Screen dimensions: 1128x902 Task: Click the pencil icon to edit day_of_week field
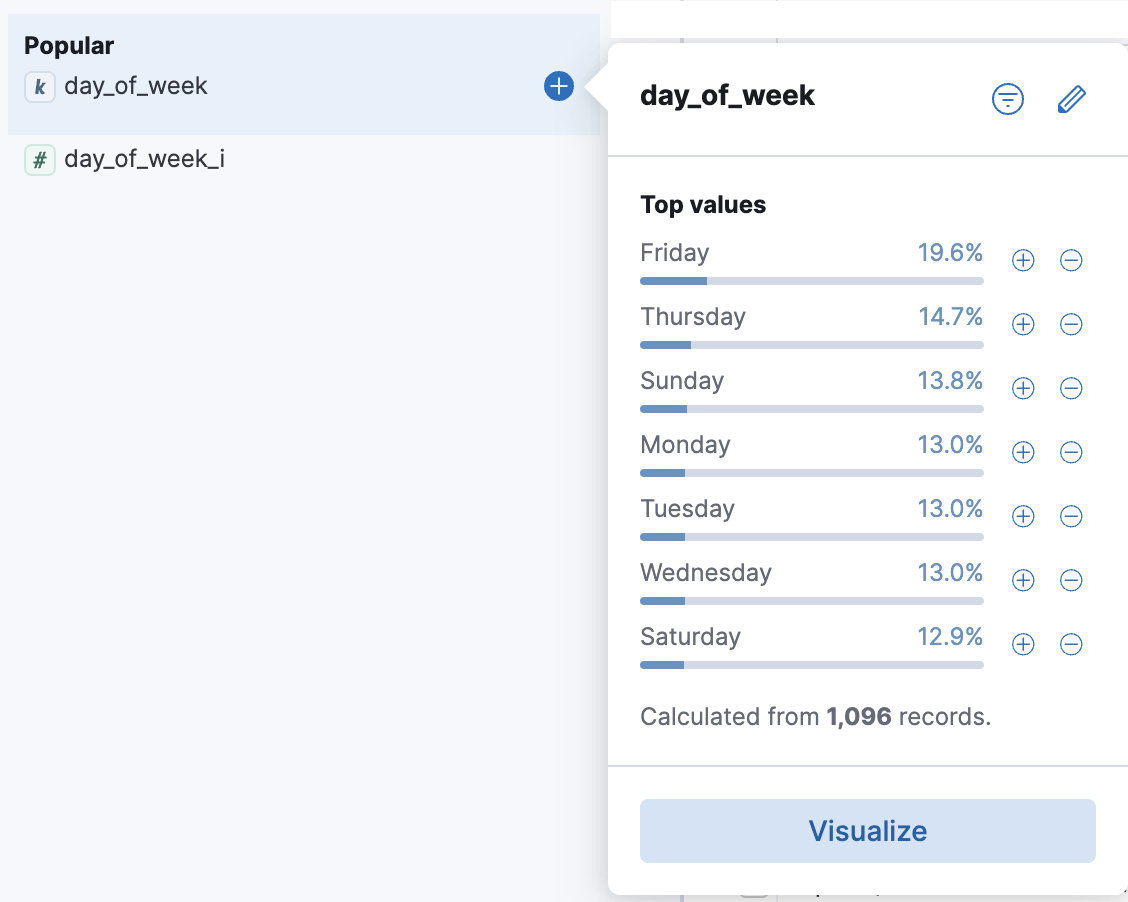coord(1071,99)
